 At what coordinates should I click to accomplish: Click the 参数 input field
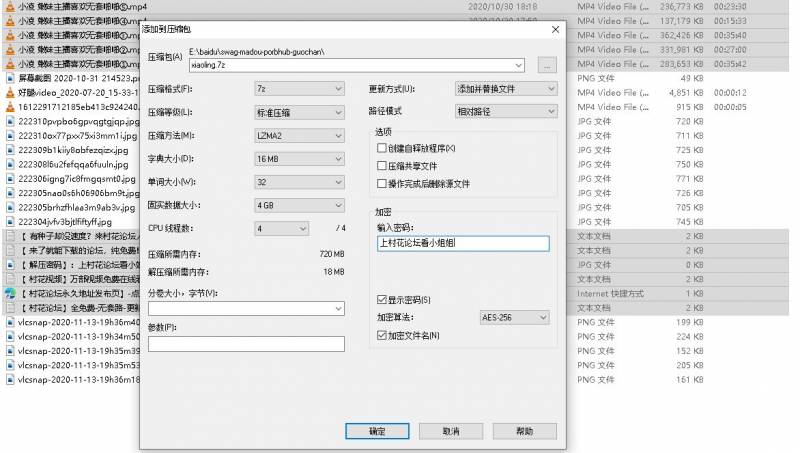tap(246, 344)
